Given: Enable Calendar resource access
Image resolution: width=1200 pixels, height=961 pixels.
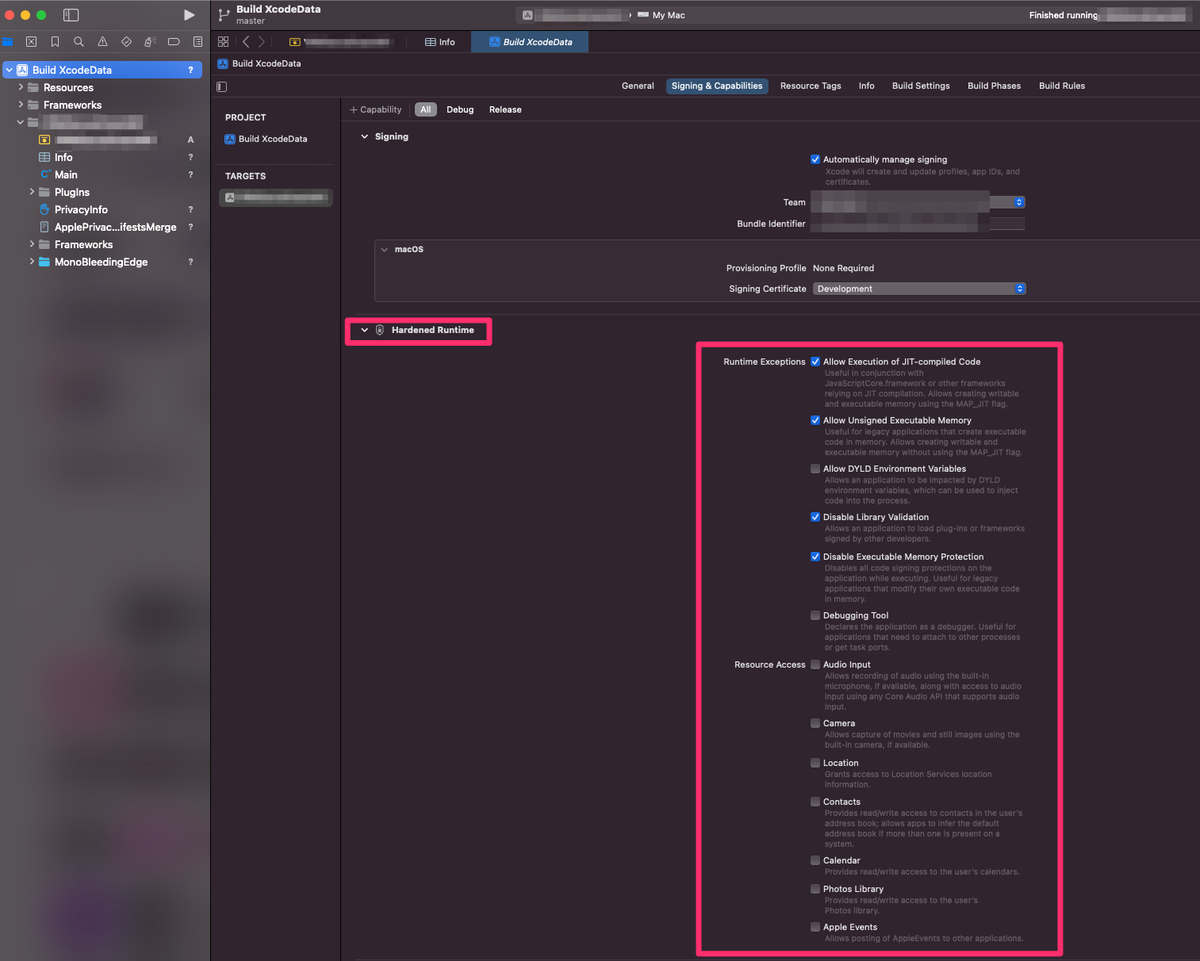Looking at the screenshot, I should click(815, 861).
